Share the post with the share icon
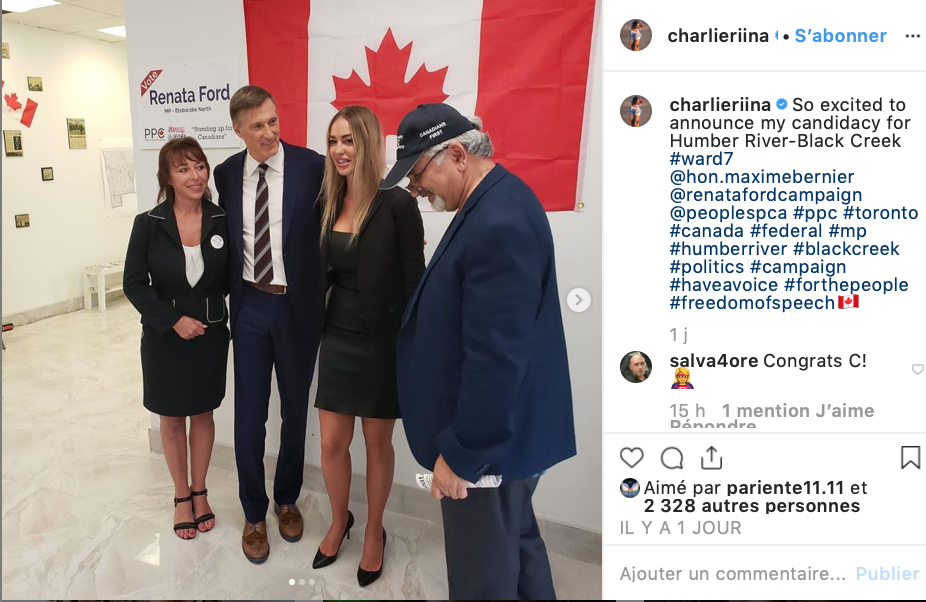Image resolution: width=926 pixels, height=602 pixels. [x=712, y=458]
